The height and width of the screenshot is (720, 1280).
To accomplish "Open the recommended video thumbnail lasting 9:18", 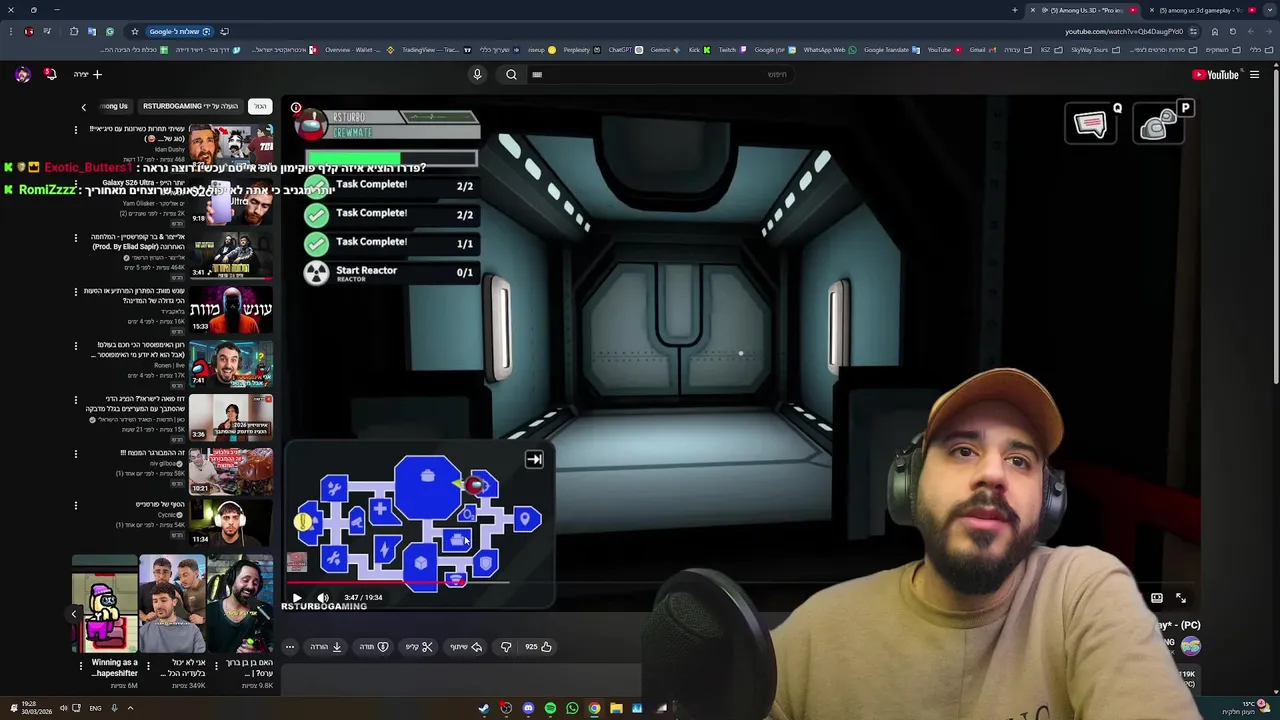I will coord(231,201).
